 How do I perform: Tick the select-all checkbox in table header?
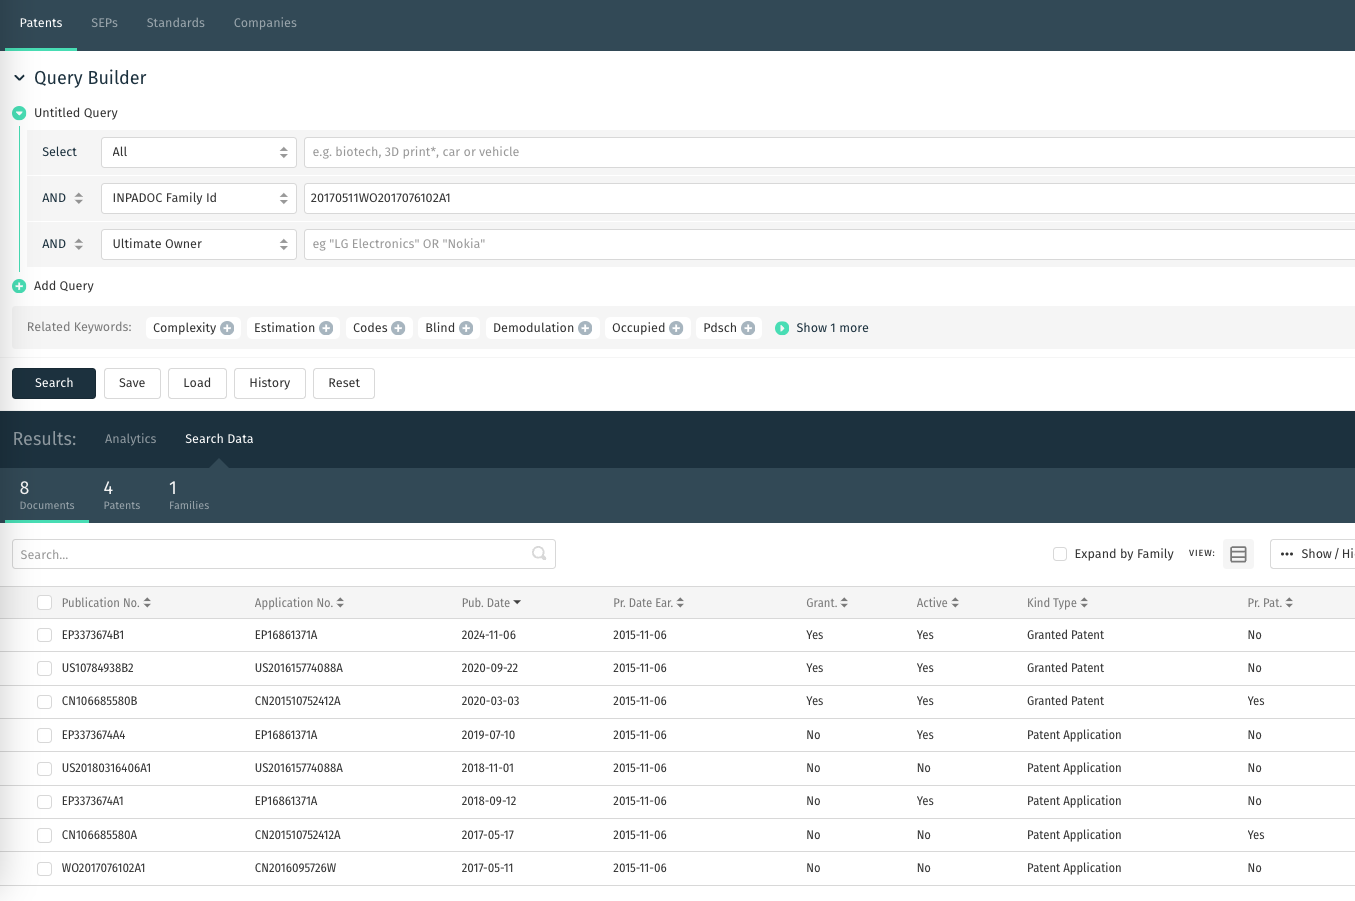pos(44,602)
